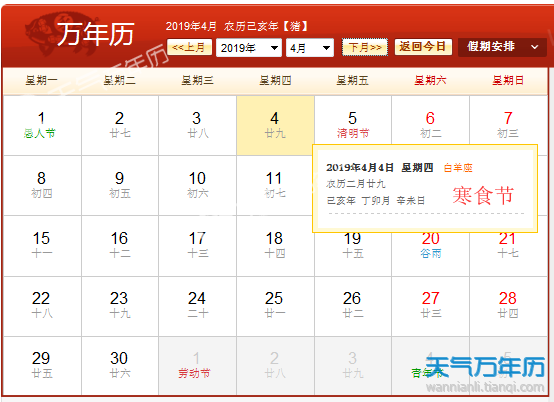The image size is (554, 402).
Task: Select April 1 愚人节 cell
Action: 42,125
